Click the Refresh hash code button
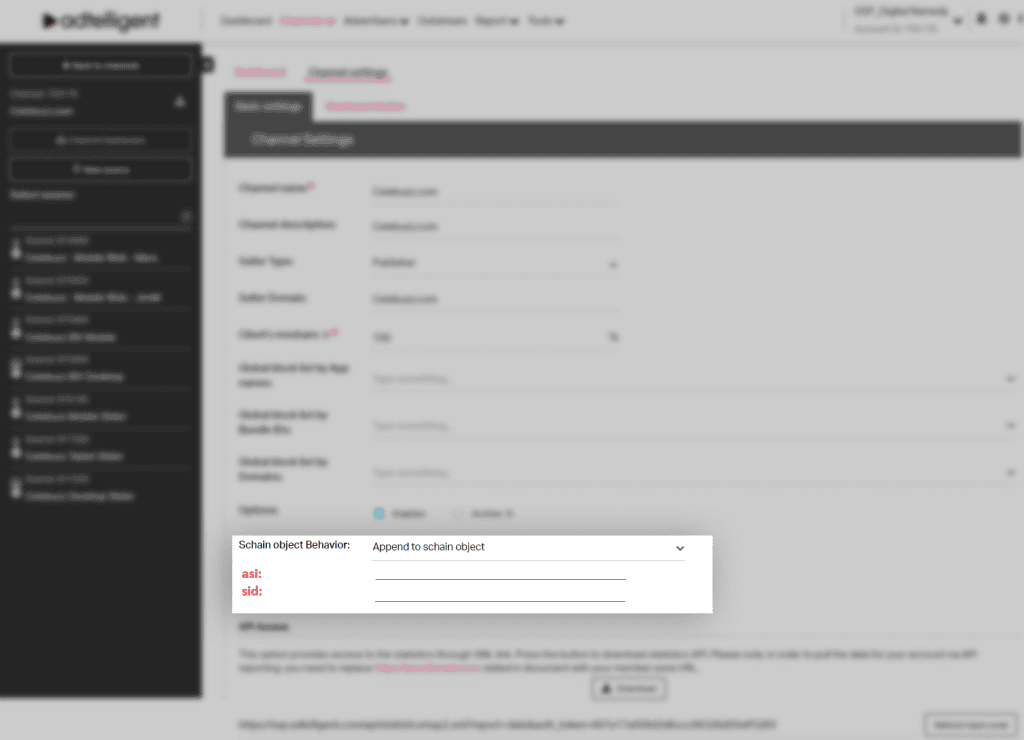 coord(970,725)
